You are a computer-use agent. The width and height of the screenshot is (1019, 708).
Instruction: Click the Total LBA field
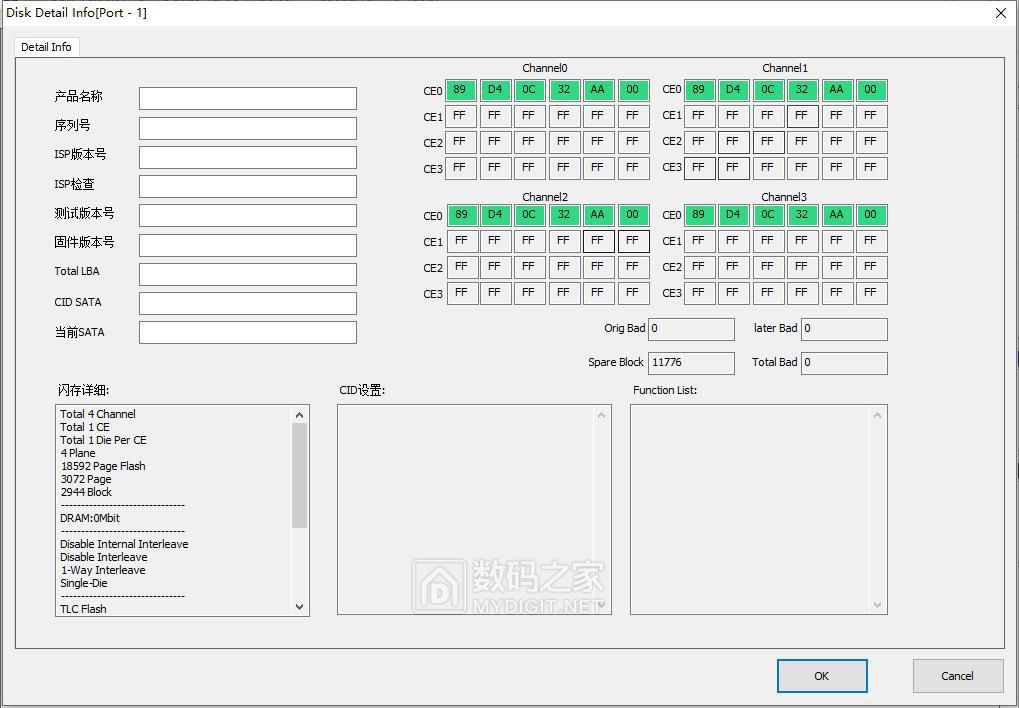[x=247, y=274]
